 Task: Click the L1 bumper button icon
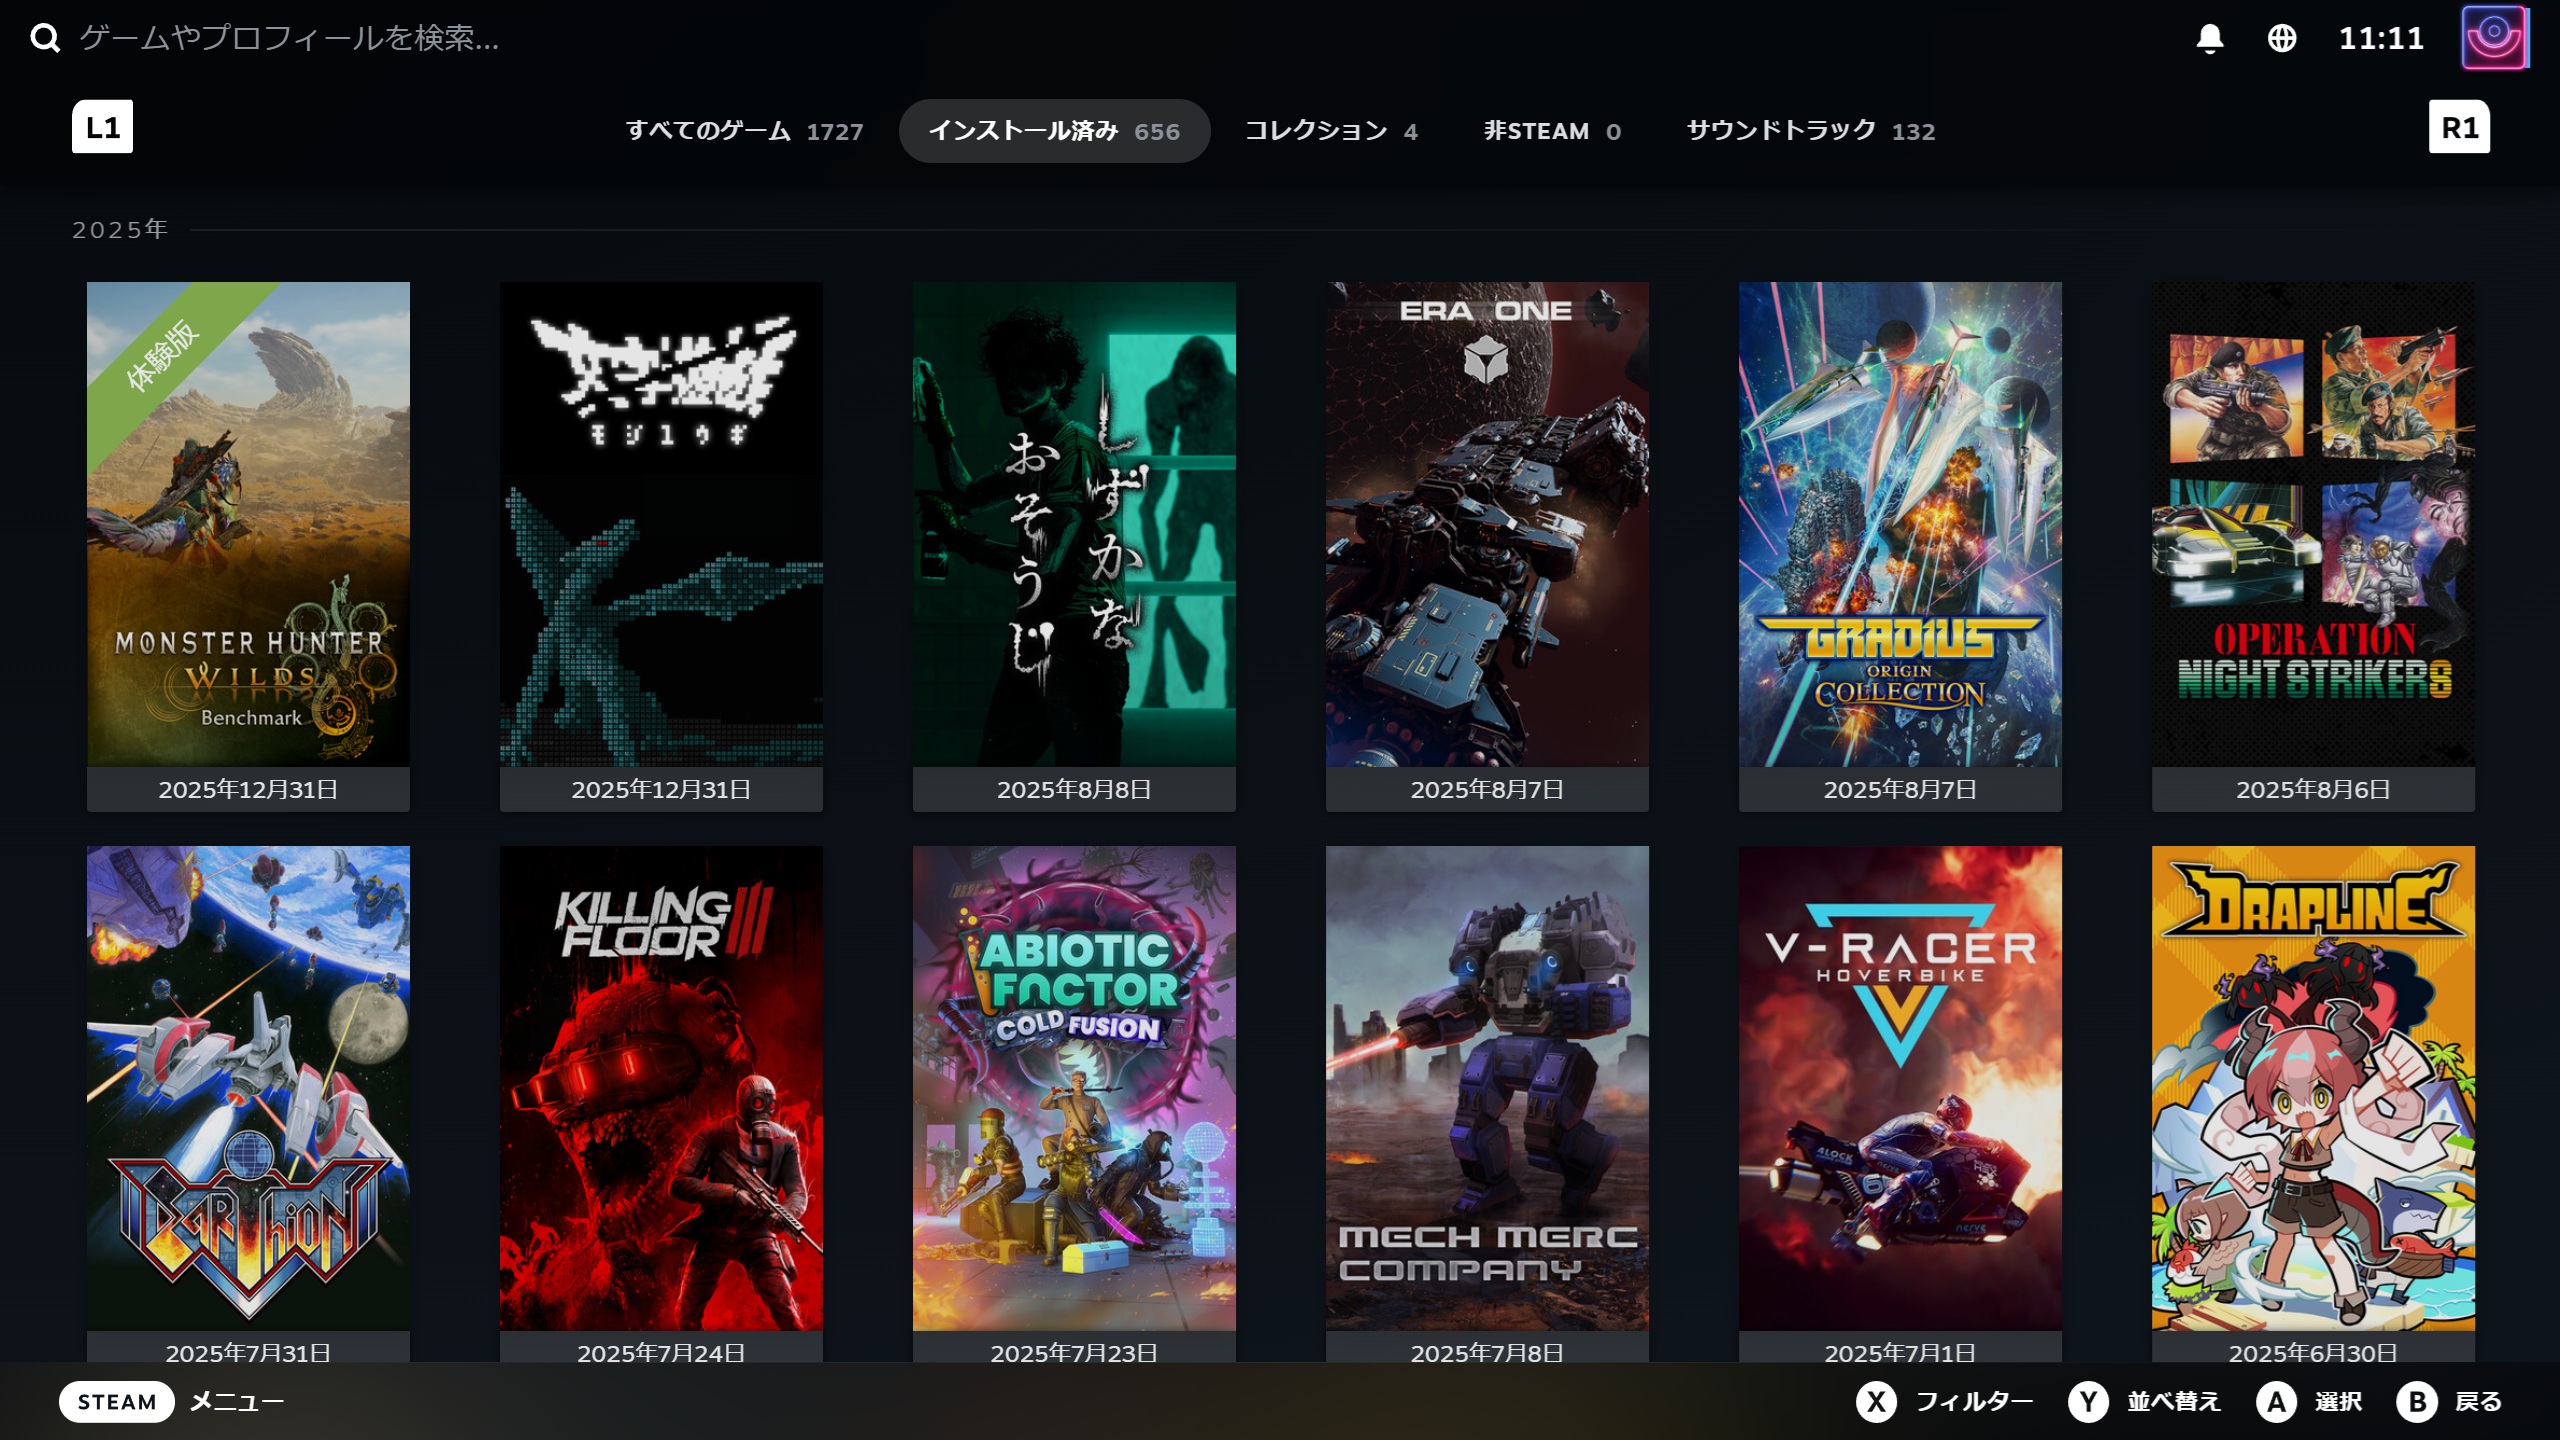[102, 127]
